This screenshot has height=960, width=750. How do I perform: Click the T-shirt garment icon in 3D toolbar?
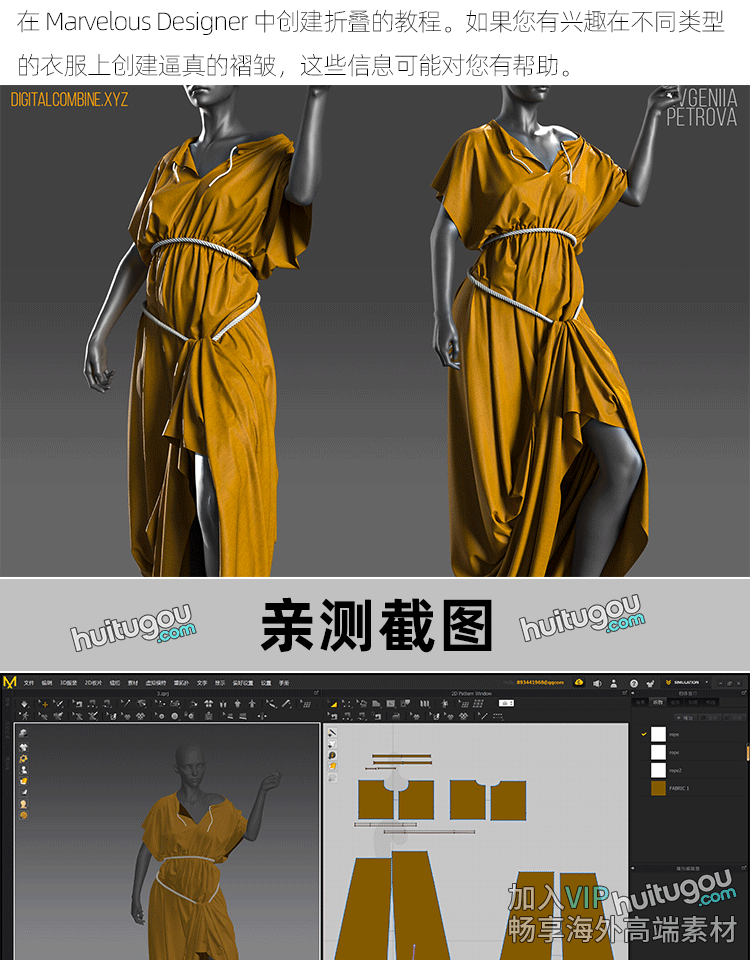209,704
